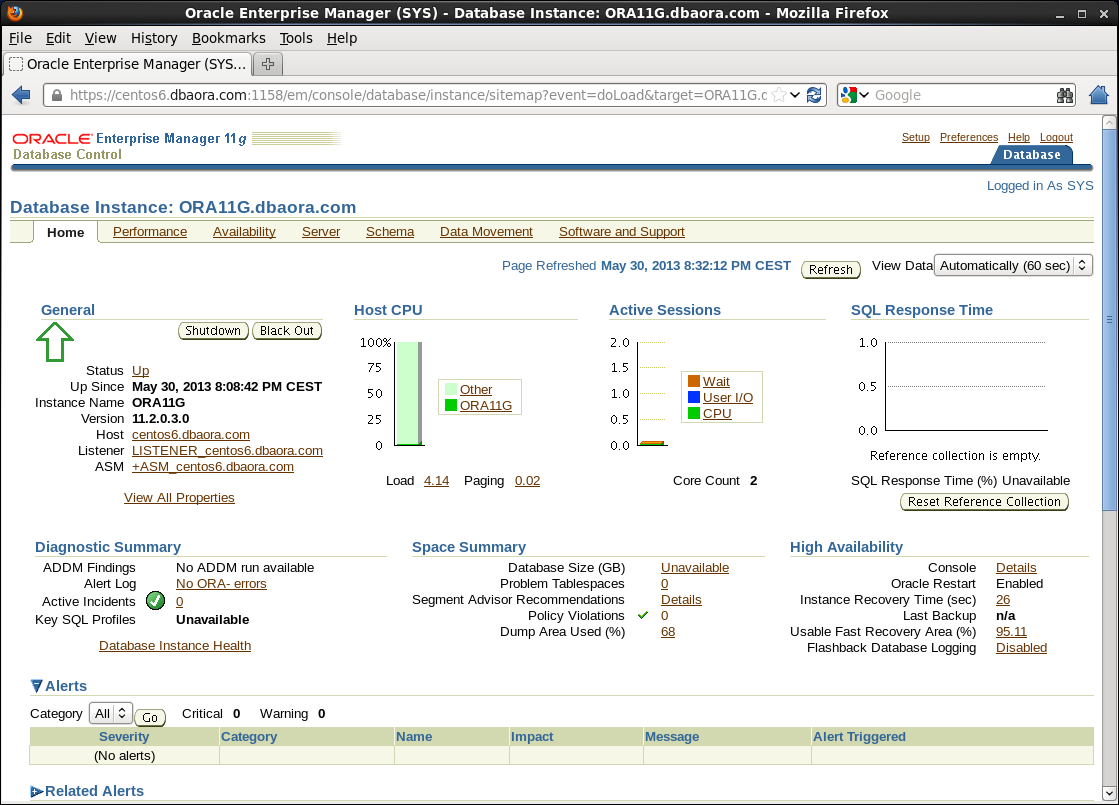This screenshot has width=1119, height=805.
Task: Click the Logout link
Action: 1056,137
